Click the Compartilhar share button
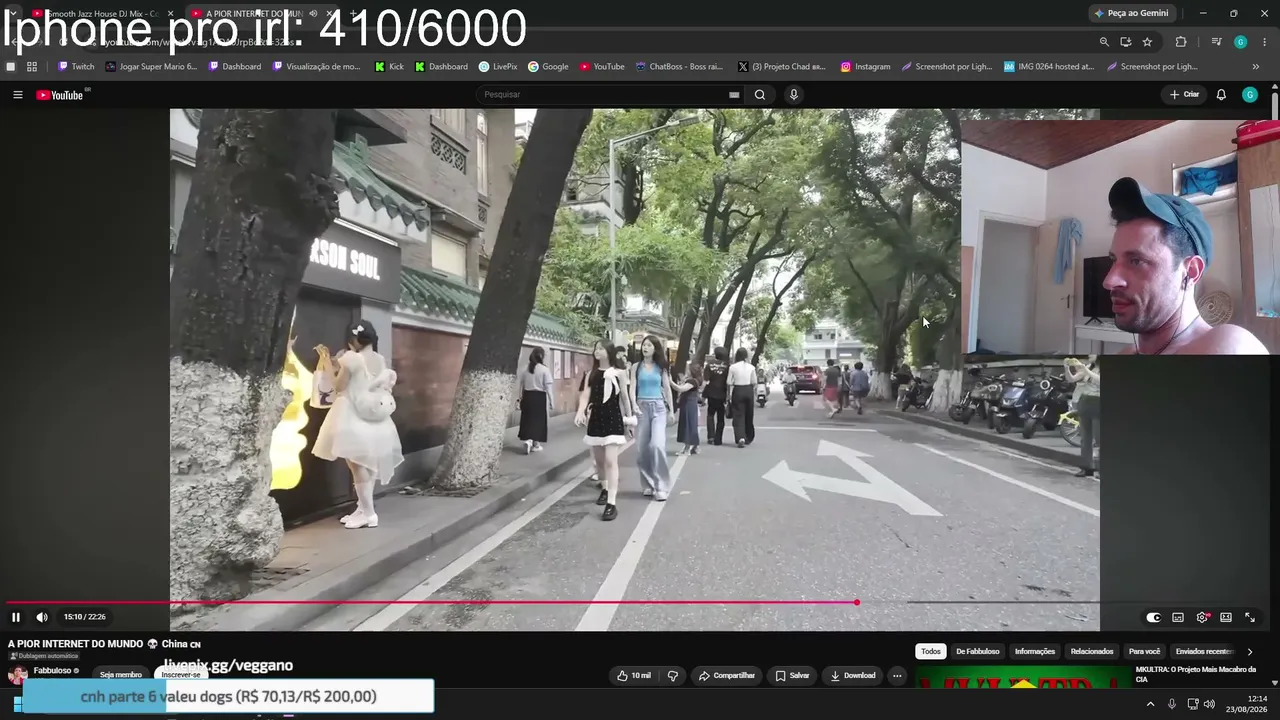Screen dimensions: 1280x720 tap(727, 676)
